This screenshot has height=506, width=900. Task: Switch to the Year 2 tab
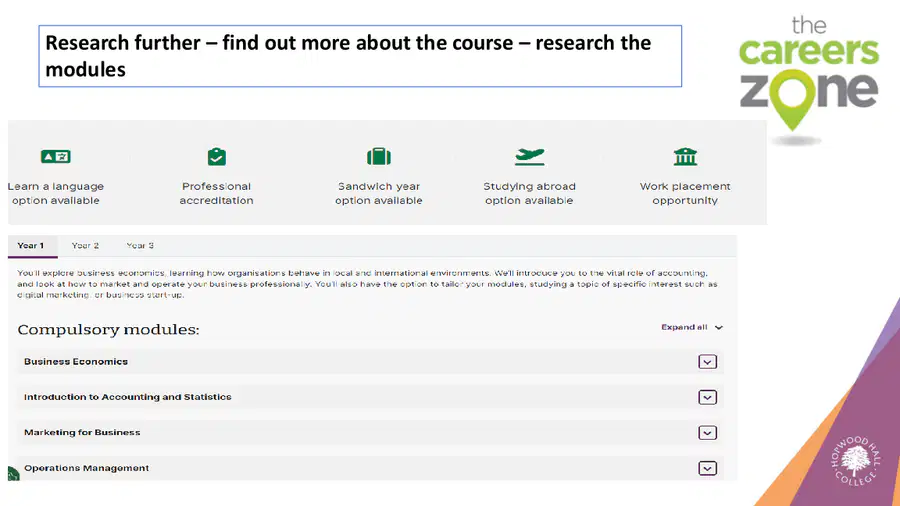point(85,246)
